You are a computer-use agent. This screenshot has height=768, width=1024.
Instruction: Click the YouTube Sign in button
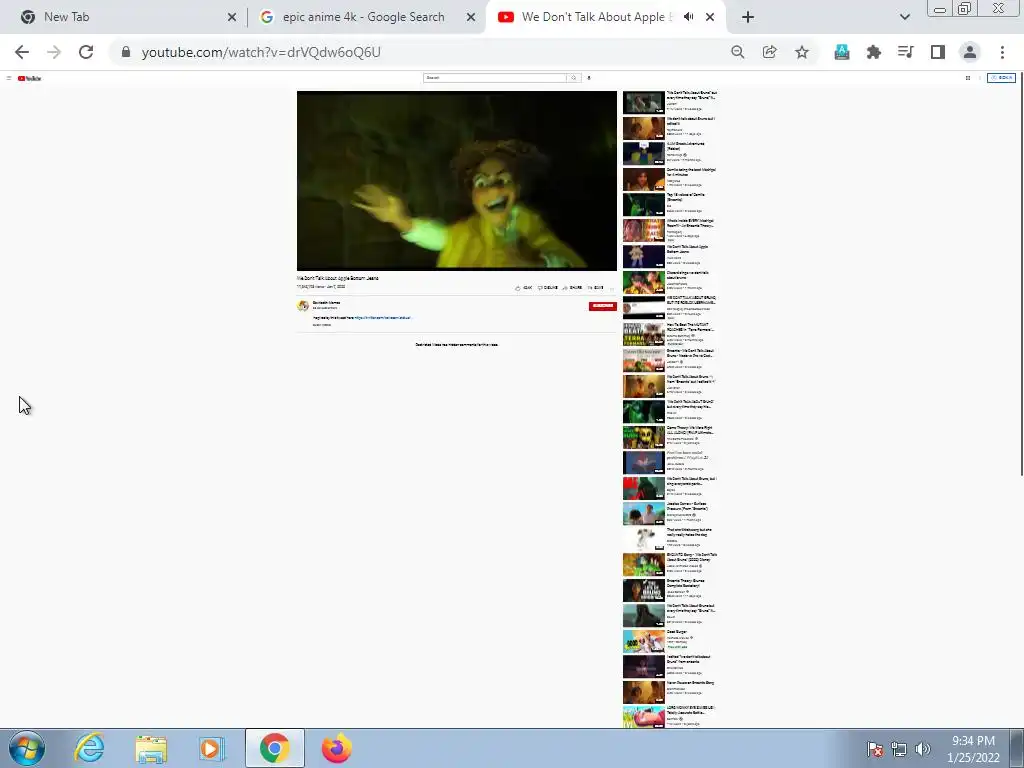point(1001,78)
